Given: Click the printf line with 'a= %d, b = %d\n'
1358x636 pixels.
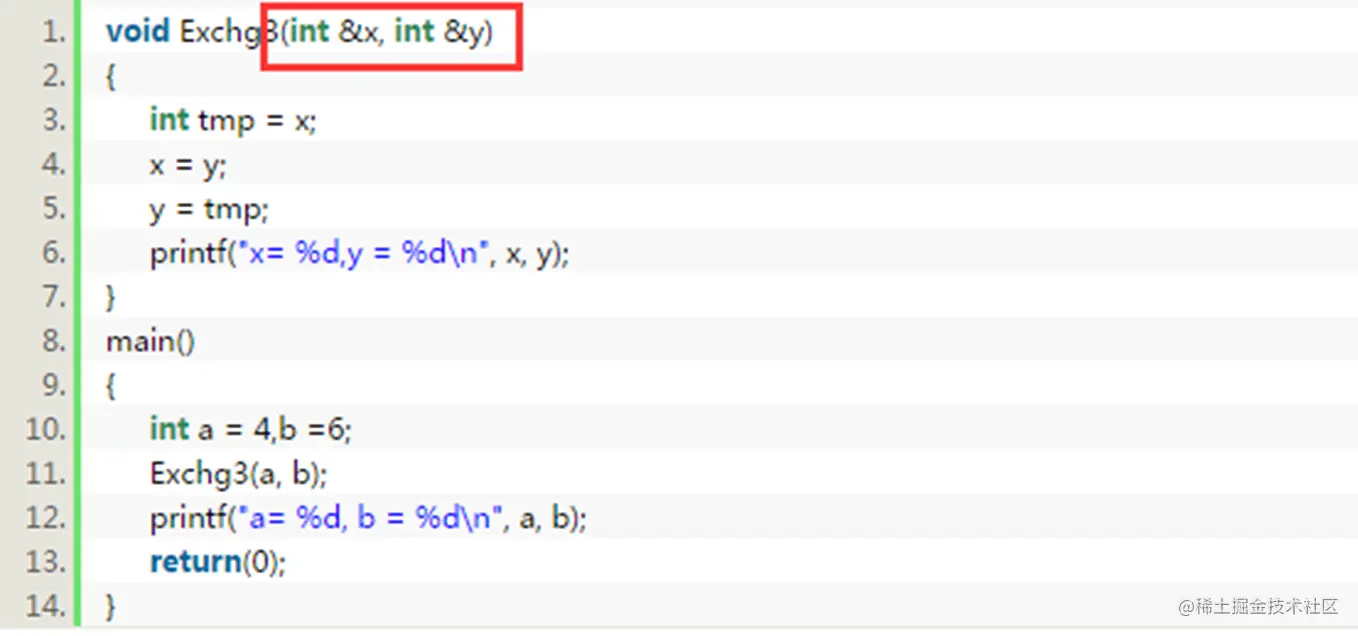Looking at the screenshot, I should 368,518.
